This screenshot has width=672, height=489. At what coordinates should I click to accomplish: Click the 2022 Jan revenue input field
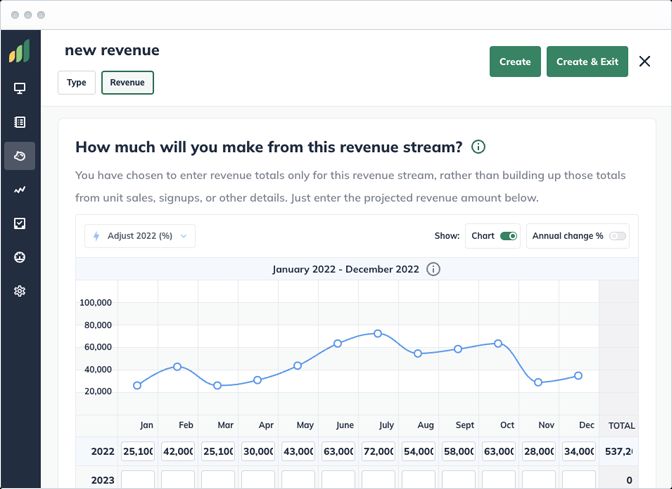click(x=138, y=451)
